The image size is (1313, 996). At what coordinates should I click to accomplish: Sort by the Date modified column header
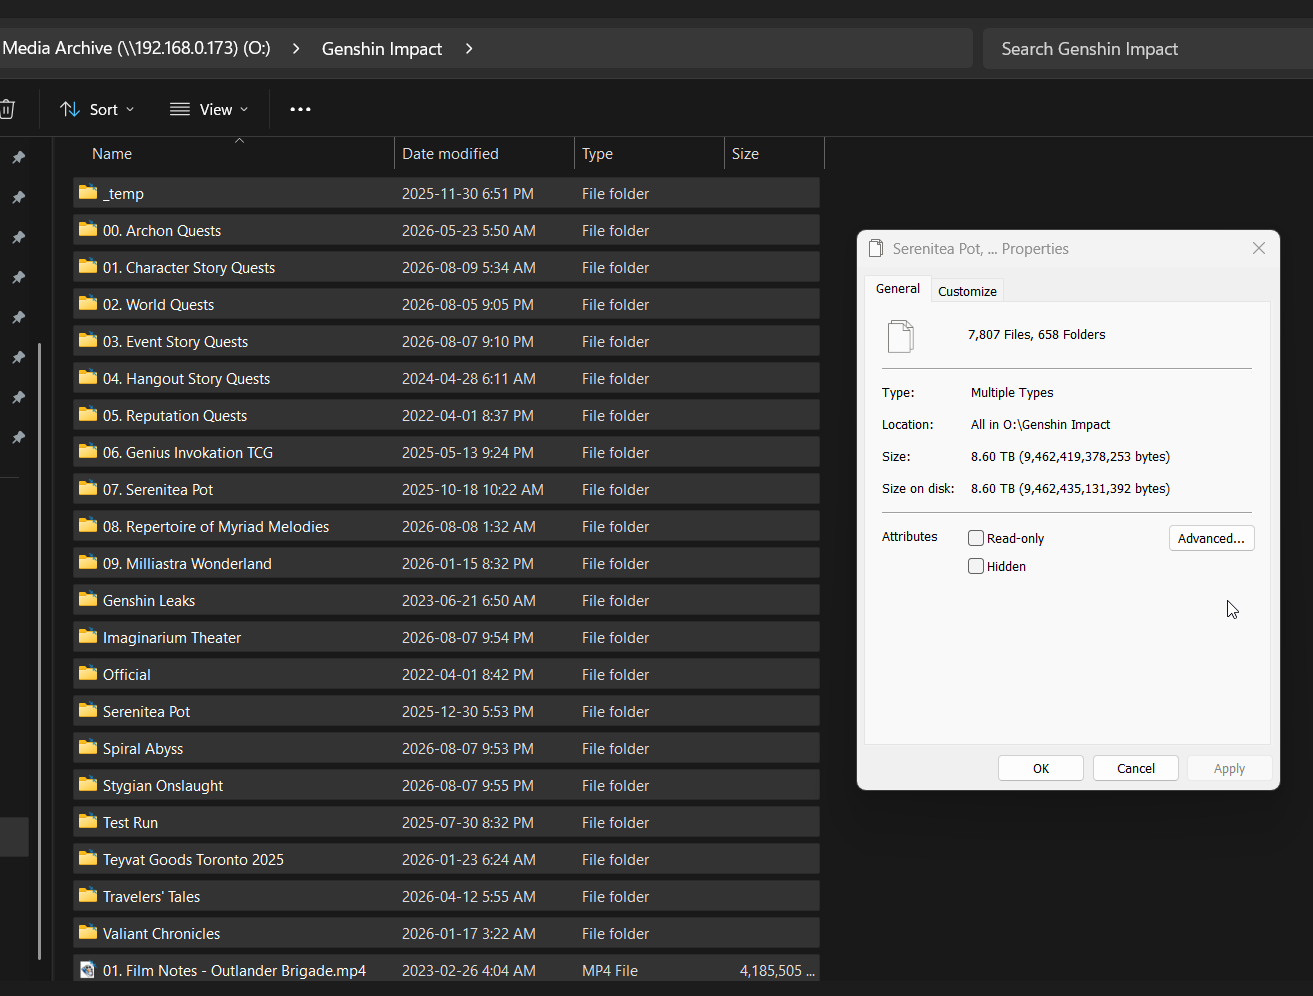[484, 153]
